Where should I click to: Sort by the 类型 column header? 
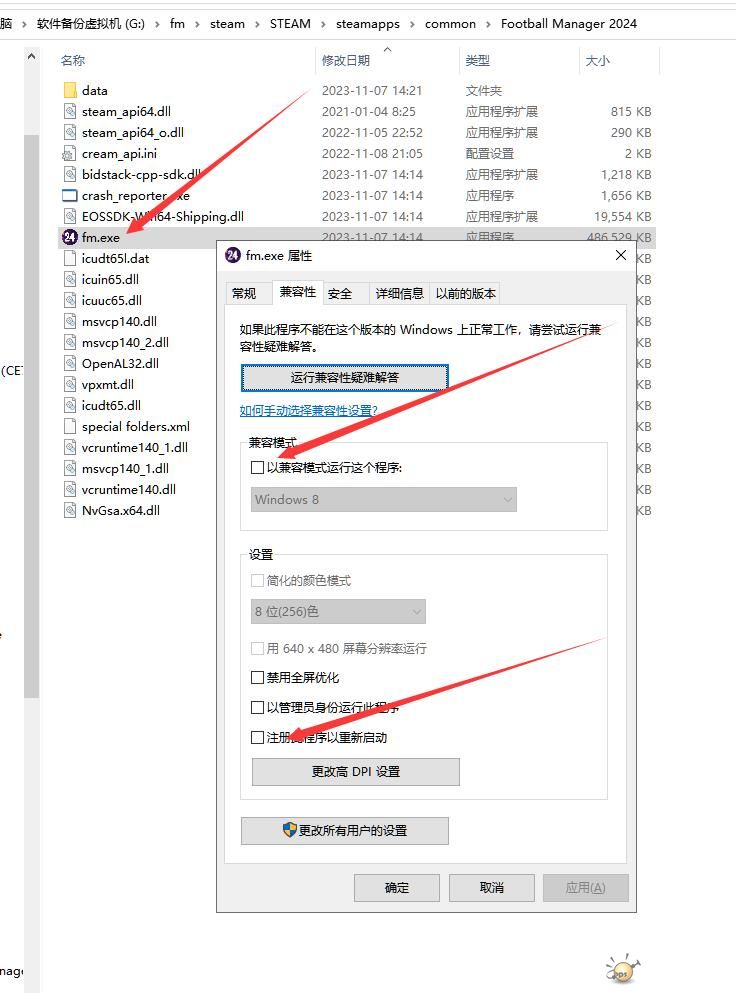478,60
